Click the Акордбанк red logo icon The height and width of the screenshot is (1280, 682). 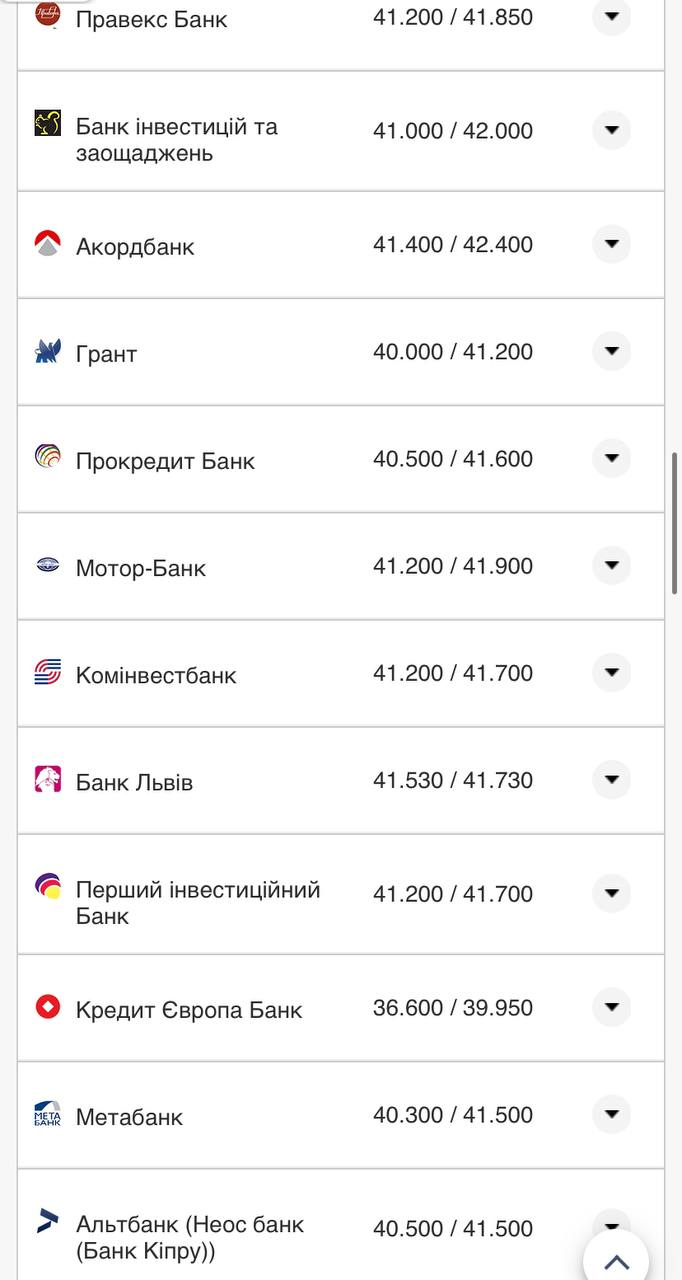click(47, 243)
